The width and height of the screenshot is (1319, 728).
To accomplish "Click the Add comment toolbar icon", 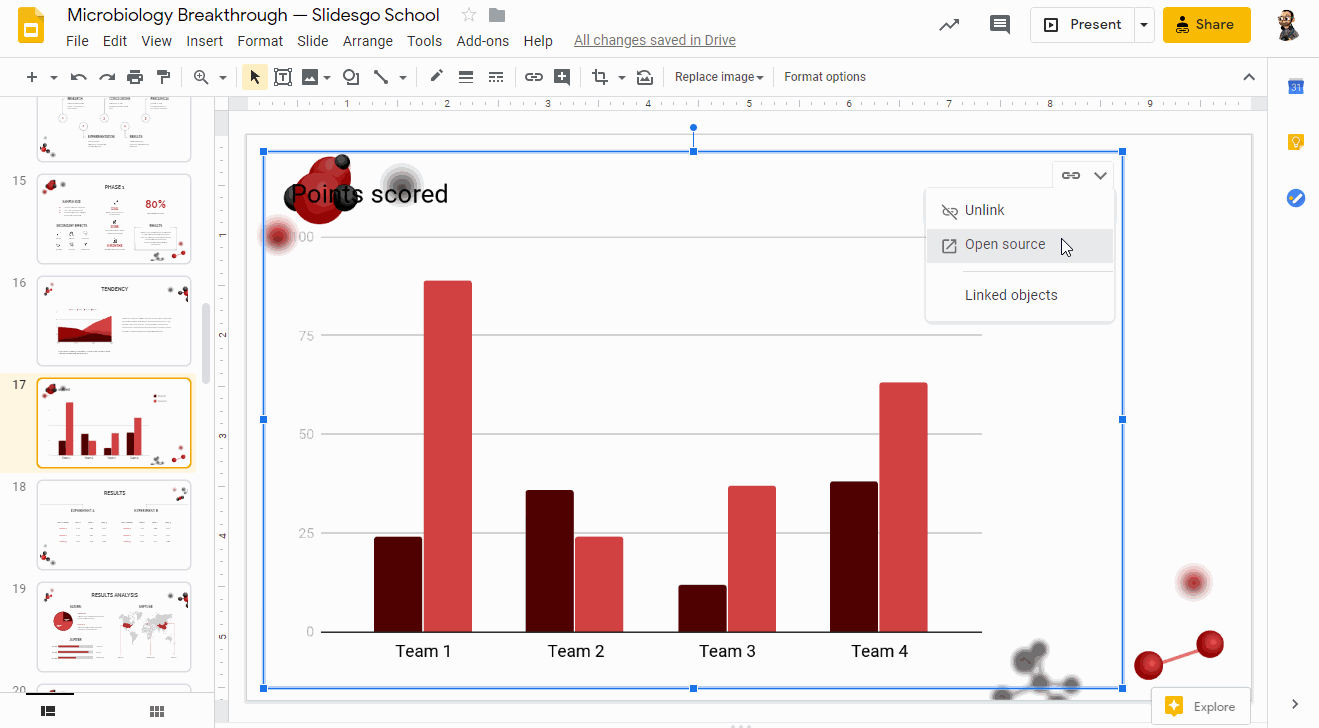I will (x=562, y=77).
